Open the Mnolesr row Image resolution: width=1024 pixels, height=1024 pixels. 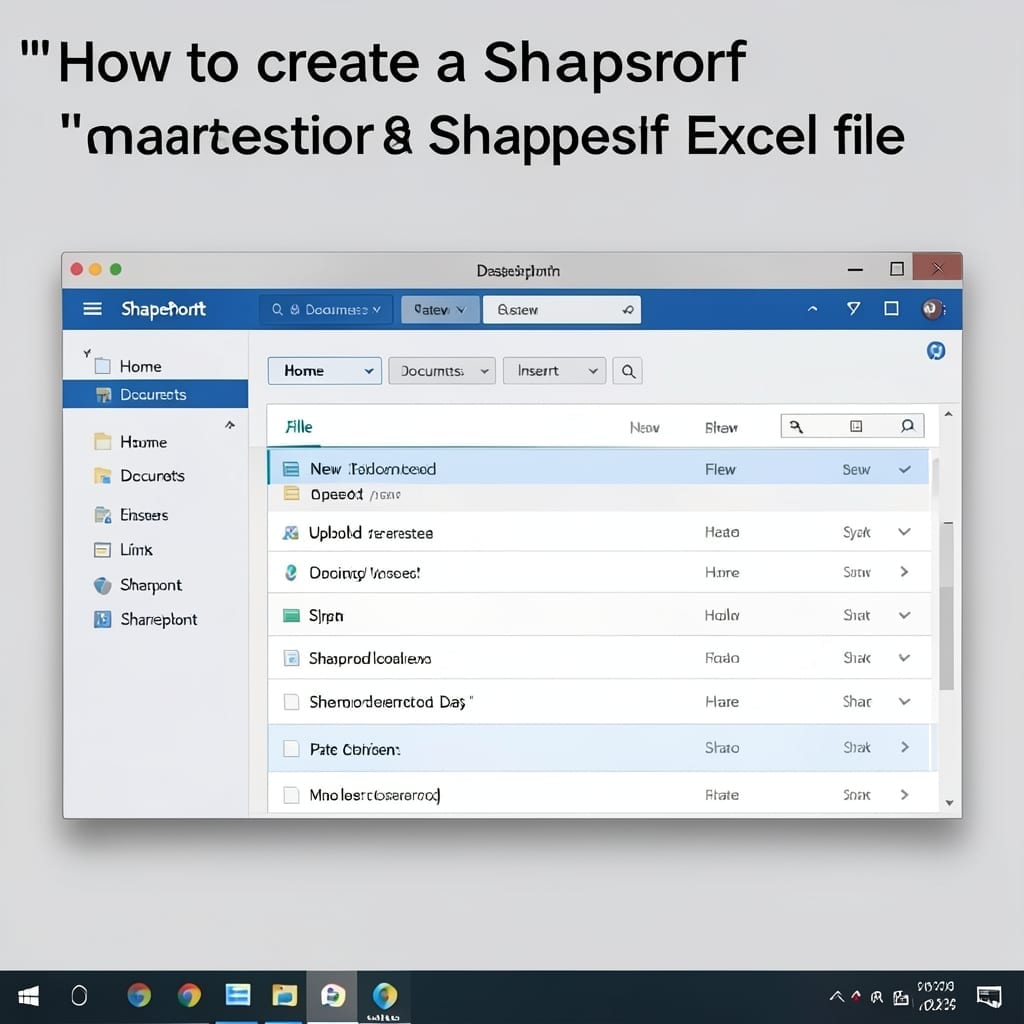pos(598,793)
